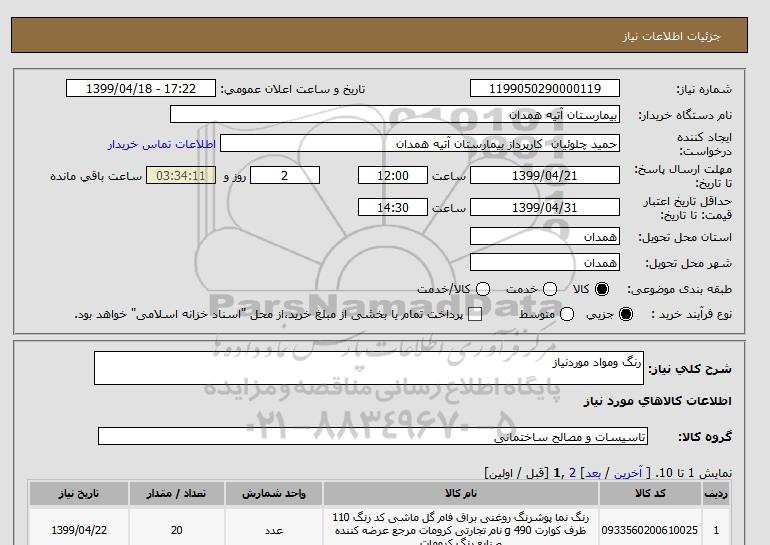
Task: Click the جزئیات اطلاعات نیاز header title
Action: (x=671, y=36)
